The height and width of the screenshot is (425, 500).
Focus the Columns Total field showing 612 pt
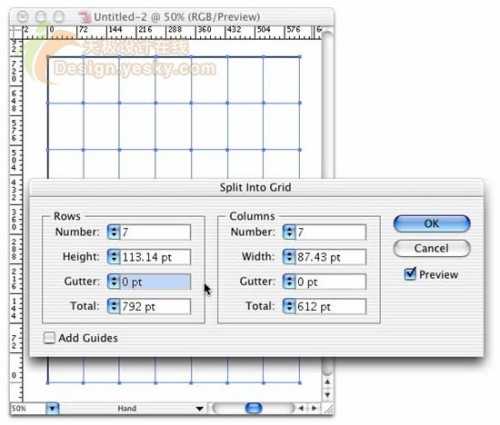[331, 307]
